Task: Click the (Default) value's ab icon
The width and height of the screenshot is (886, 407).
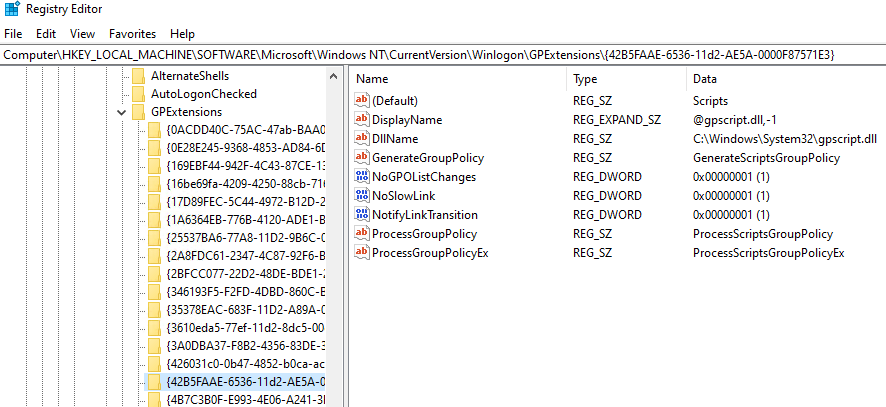Action: (x=362, y=101)
